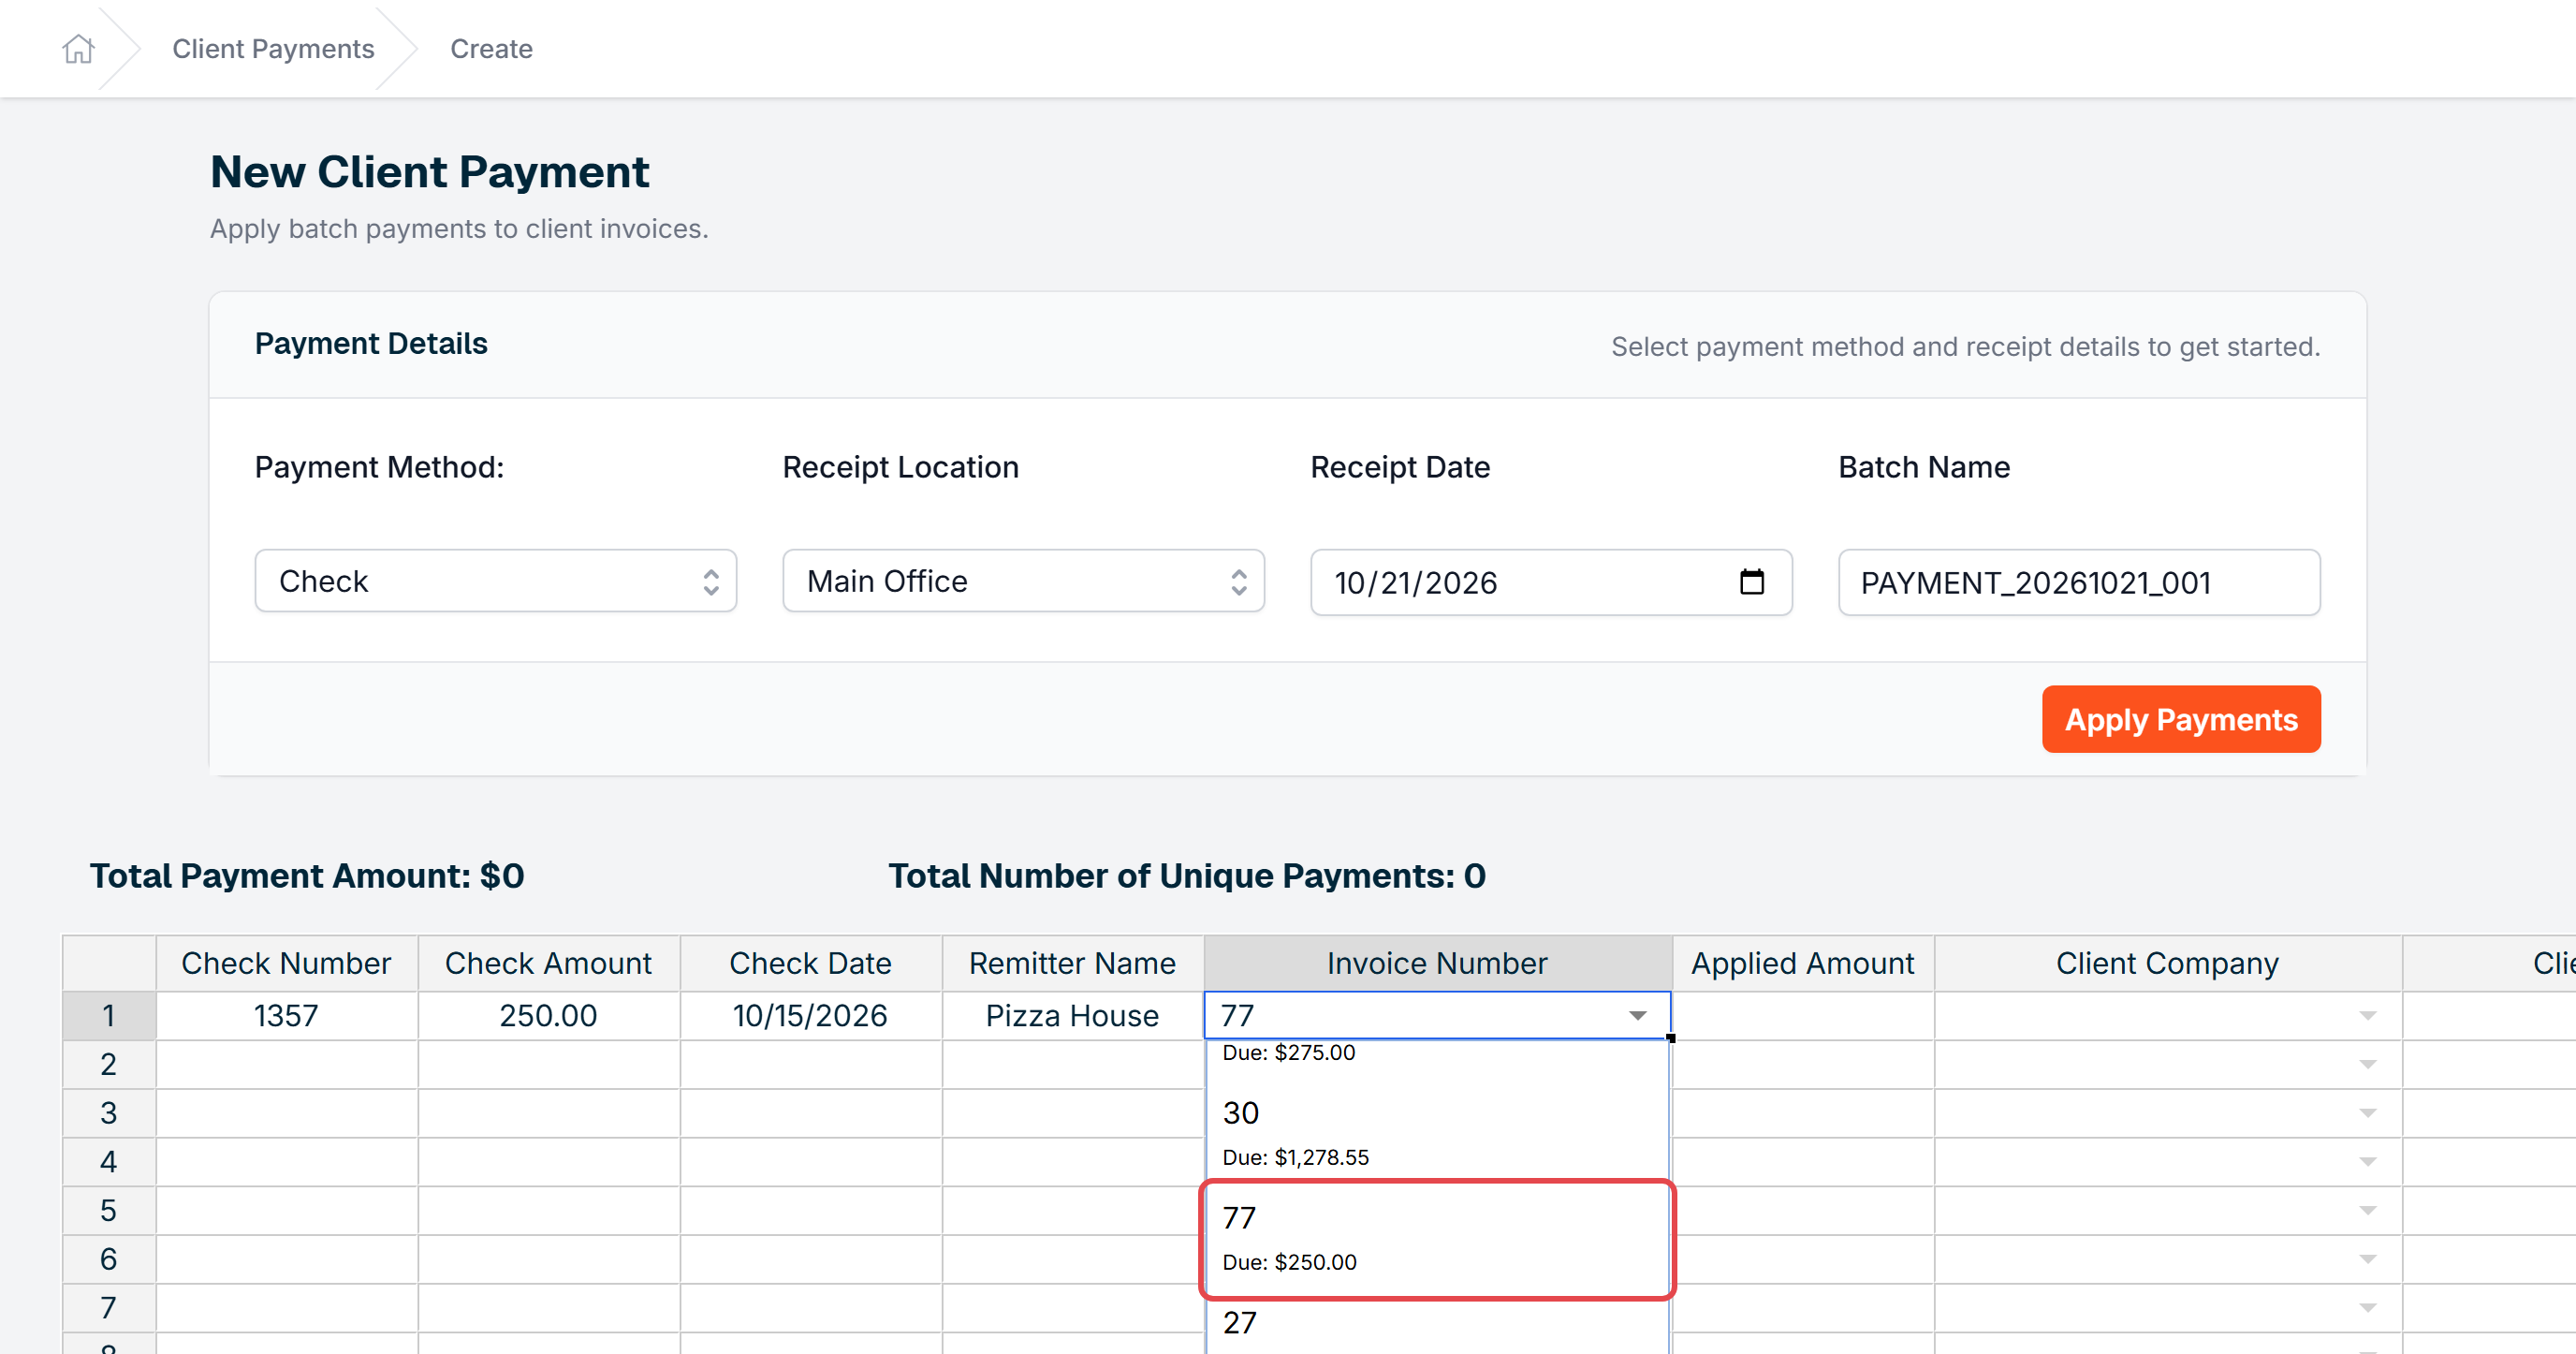Click the empty Check Number cell in row 2
Image resolution: width=2576 pixels, height=1354 pixels.
coord(287,1065)
